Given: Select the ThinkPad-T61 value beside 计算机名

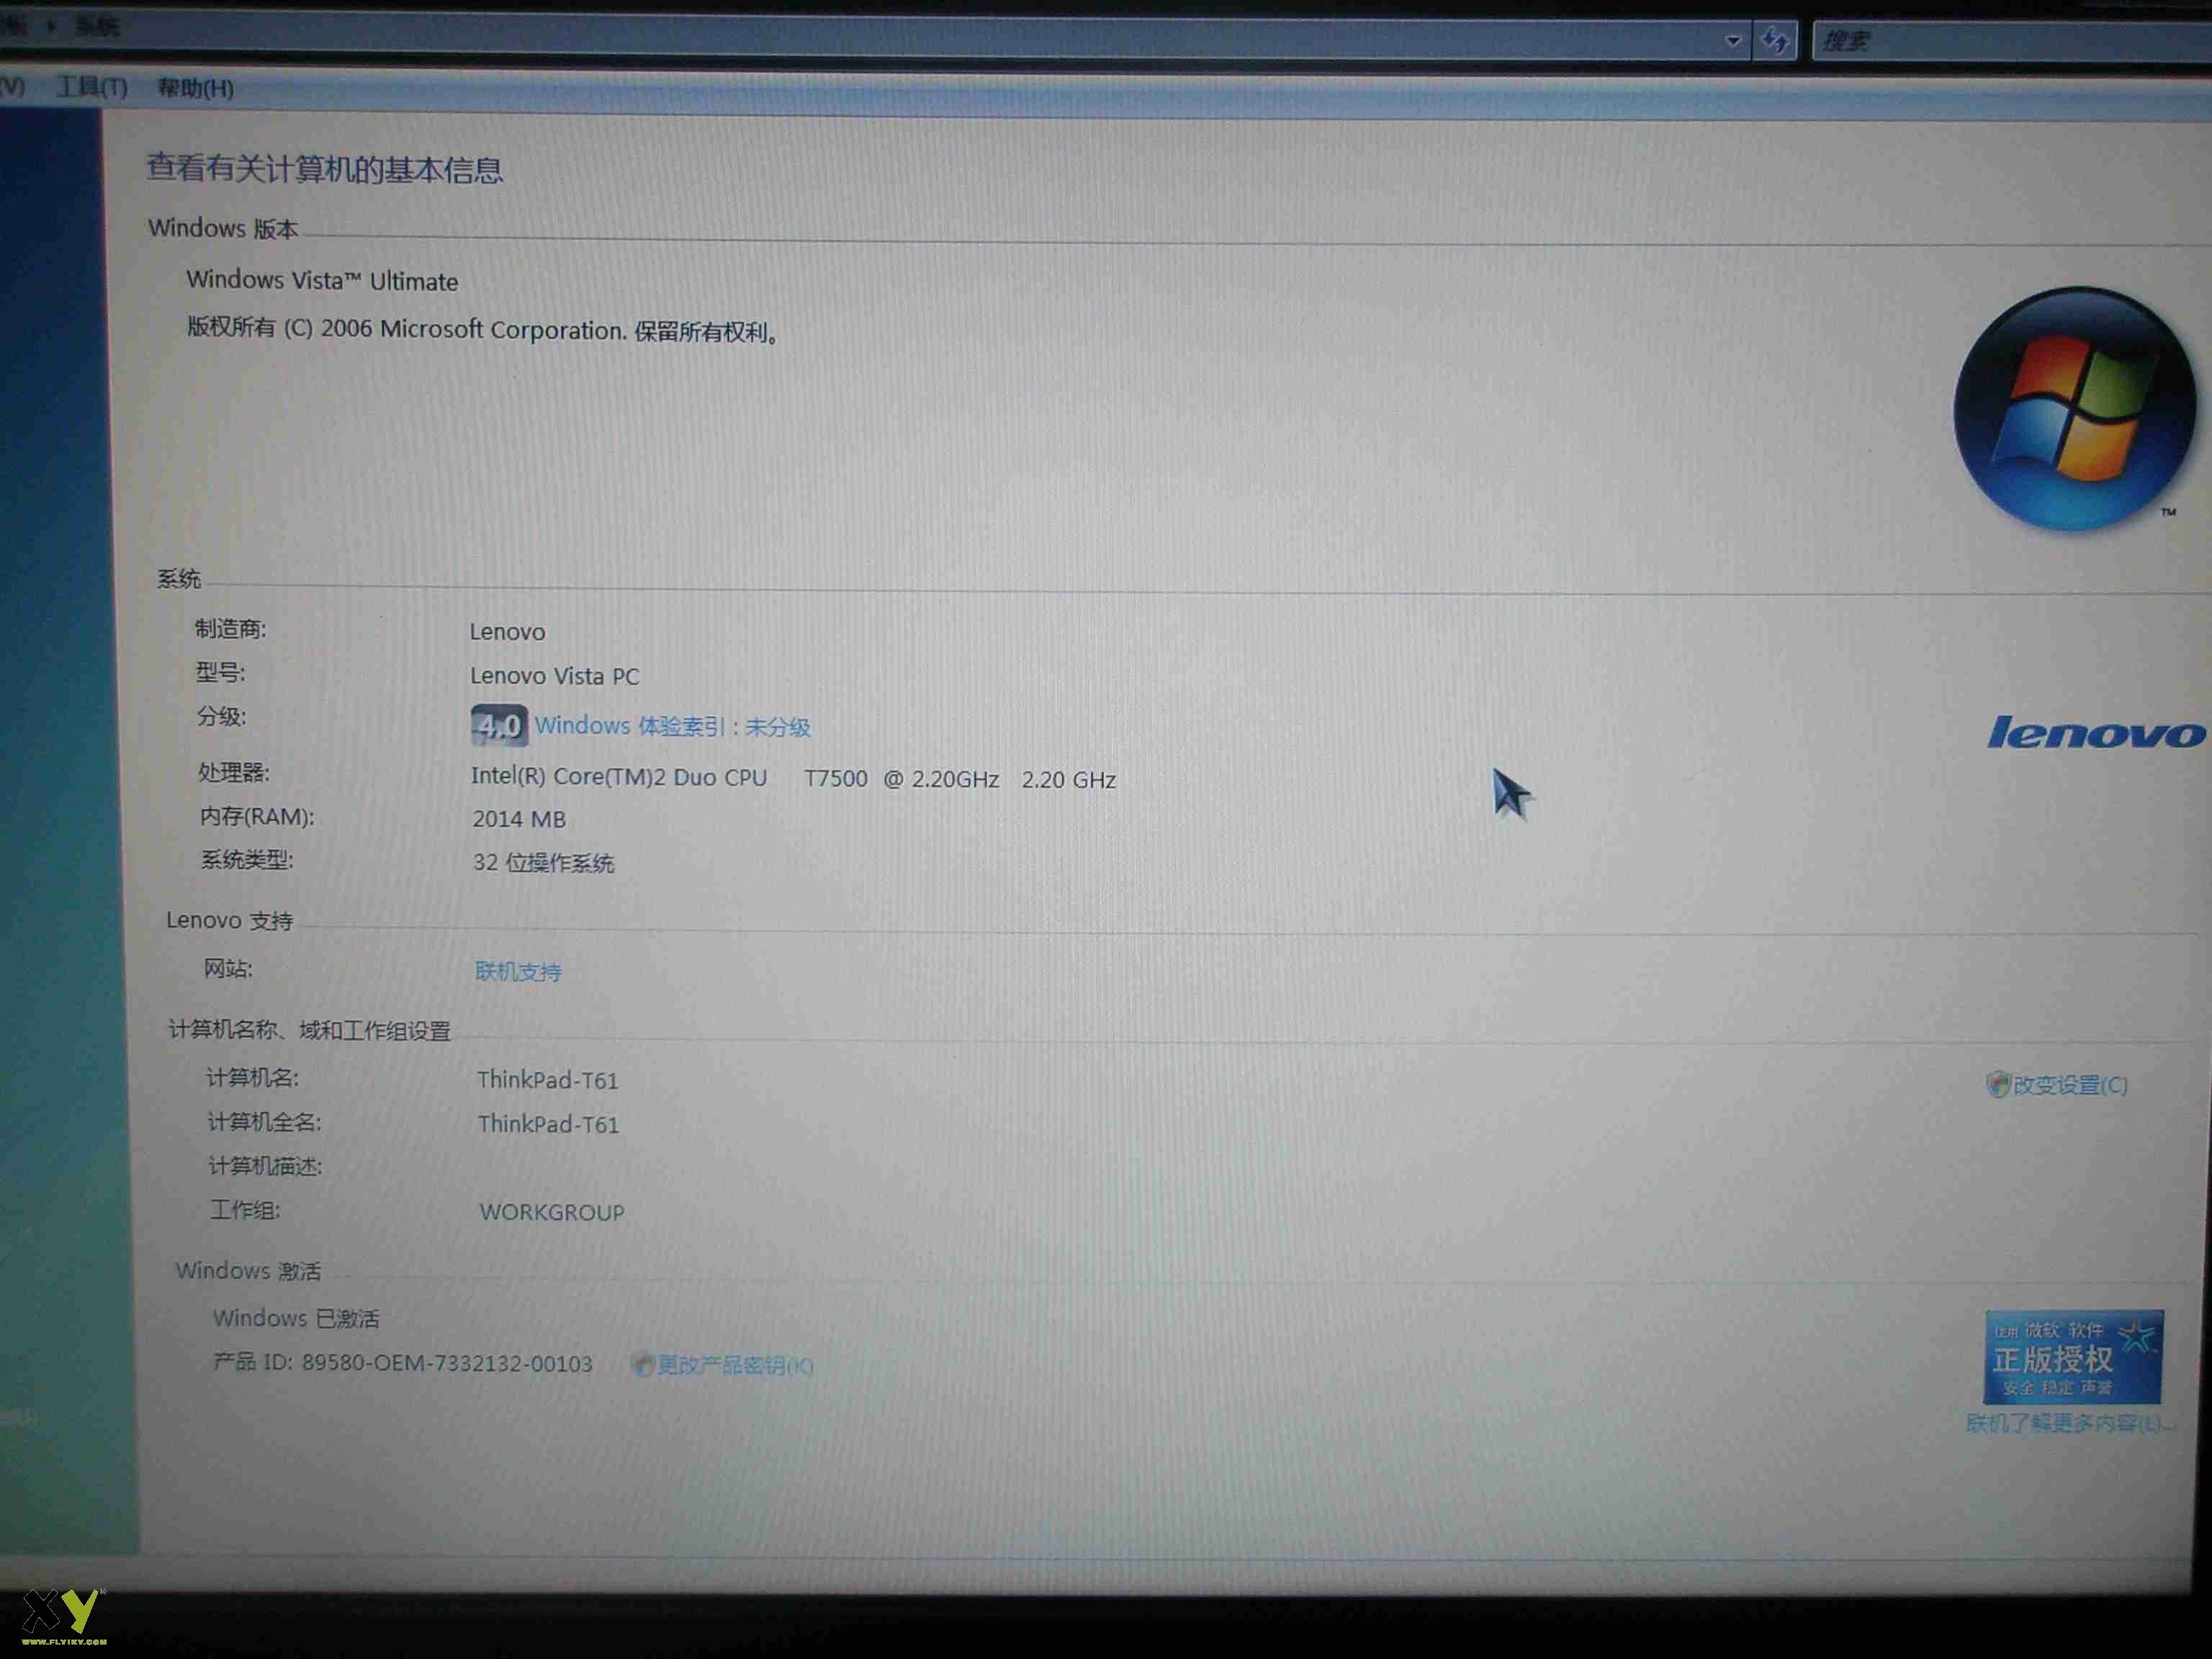Looking at the screenshot, I should (548, 1080).
